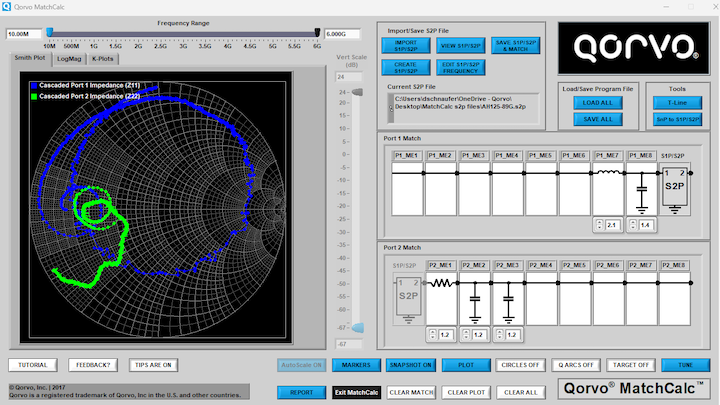Click the LOAD ALL button

[598, 103]
